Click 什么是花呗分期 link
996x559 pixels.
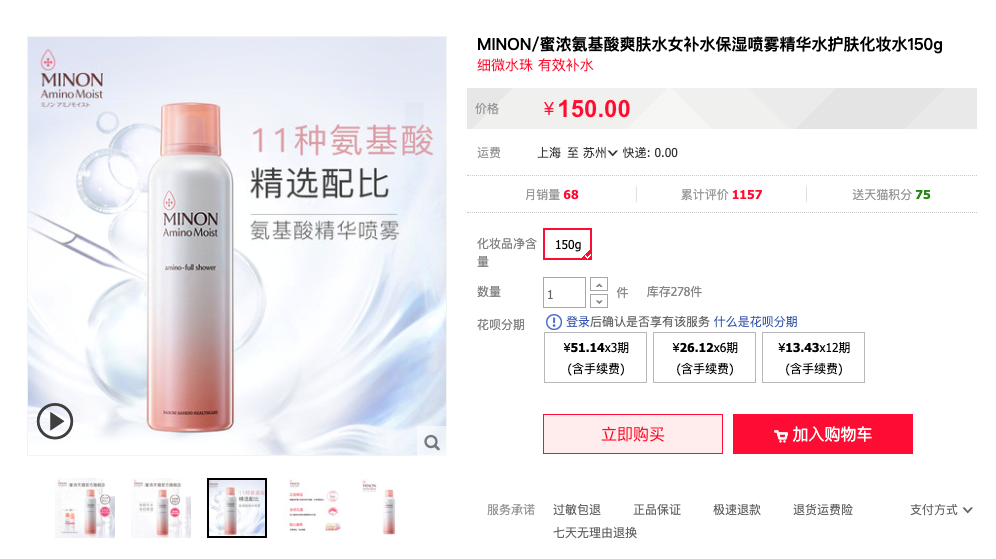tap(755, 322)
